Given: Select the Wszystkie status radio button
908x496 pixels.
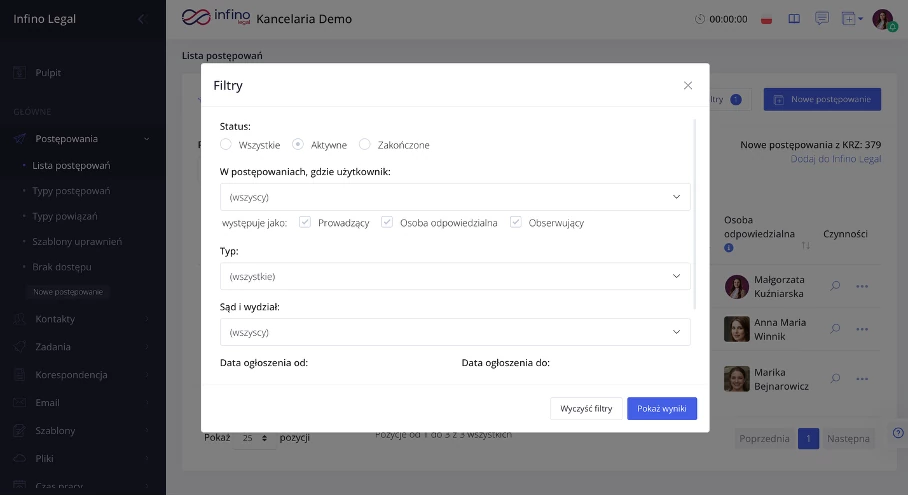Looking at the screenshot, I should 226,145.
